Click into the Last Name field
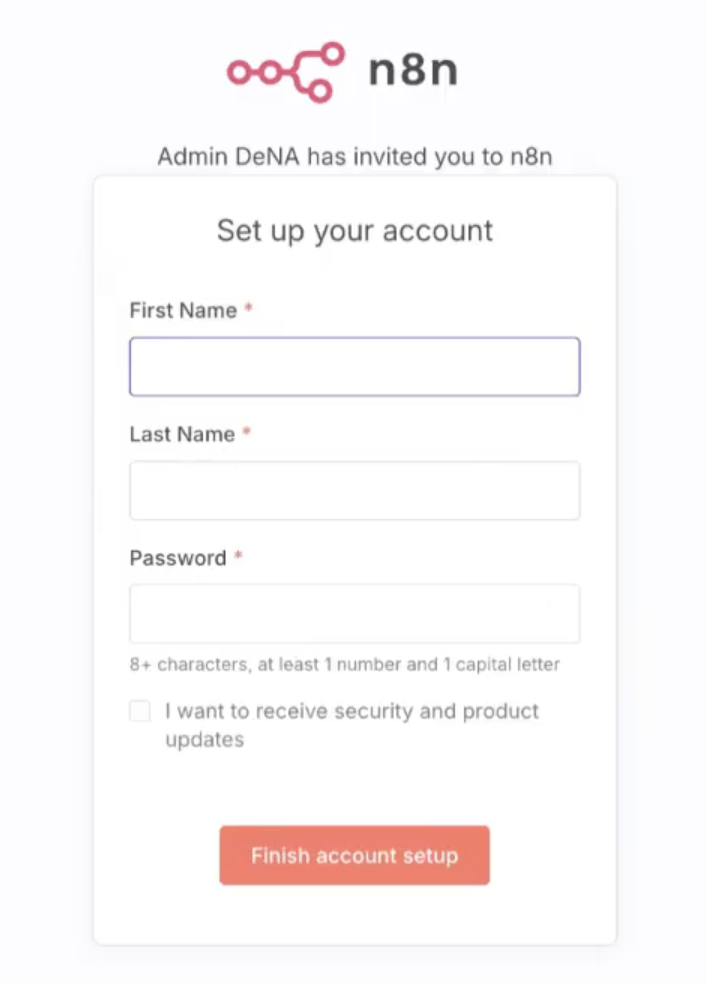The height and width of the screenshot is (984, 706). coord(354,490)
